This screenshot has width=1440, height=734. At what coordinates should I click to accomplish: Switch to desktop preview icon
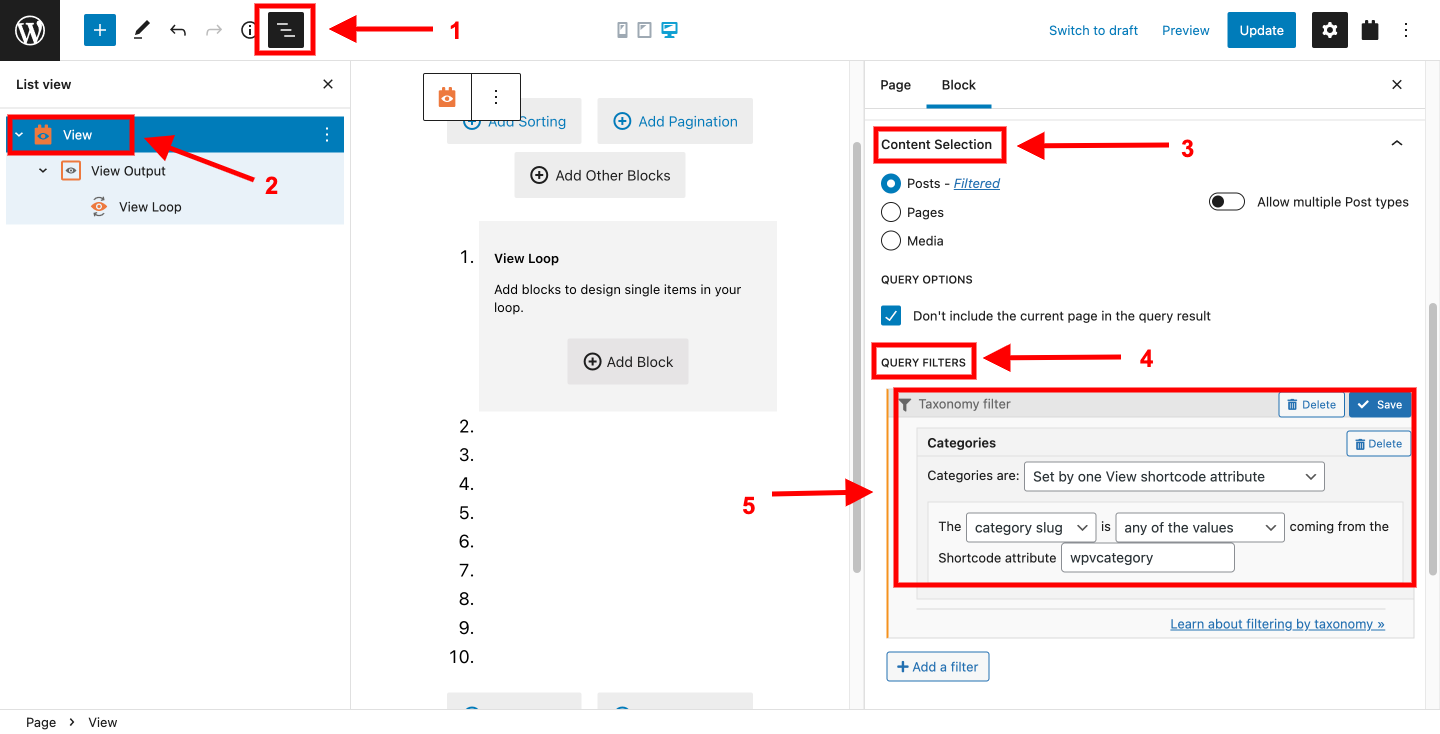coord(669,30)
